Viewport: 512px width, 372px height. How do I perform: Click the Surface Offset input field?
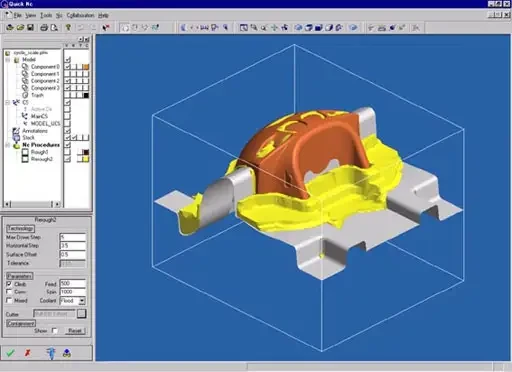click(73, 254)
